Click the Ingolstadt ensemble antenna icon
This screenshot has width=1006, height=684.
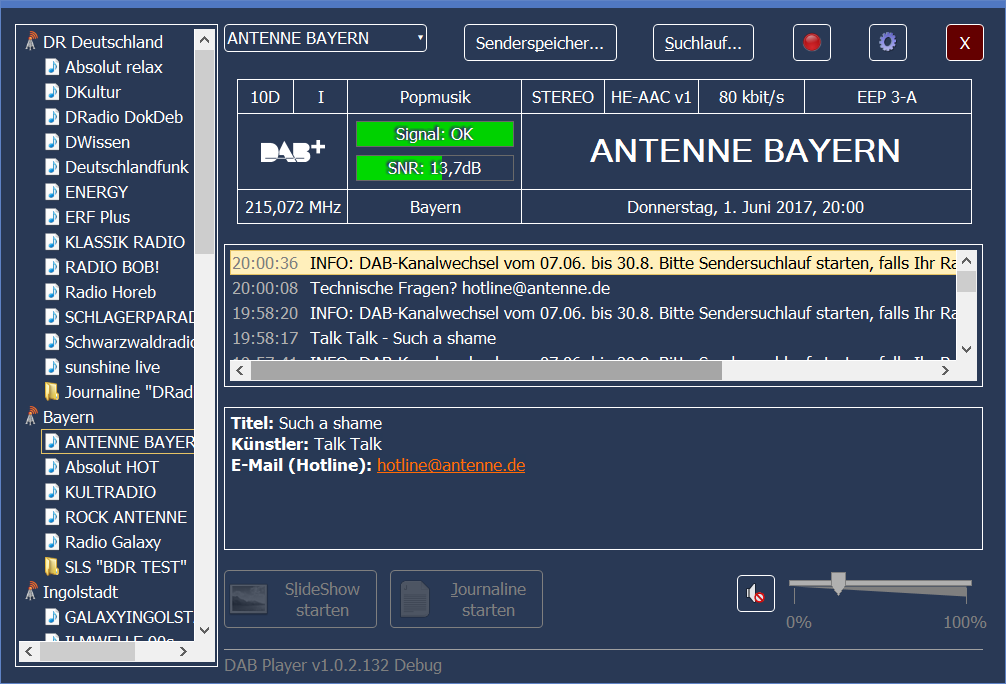31,592
